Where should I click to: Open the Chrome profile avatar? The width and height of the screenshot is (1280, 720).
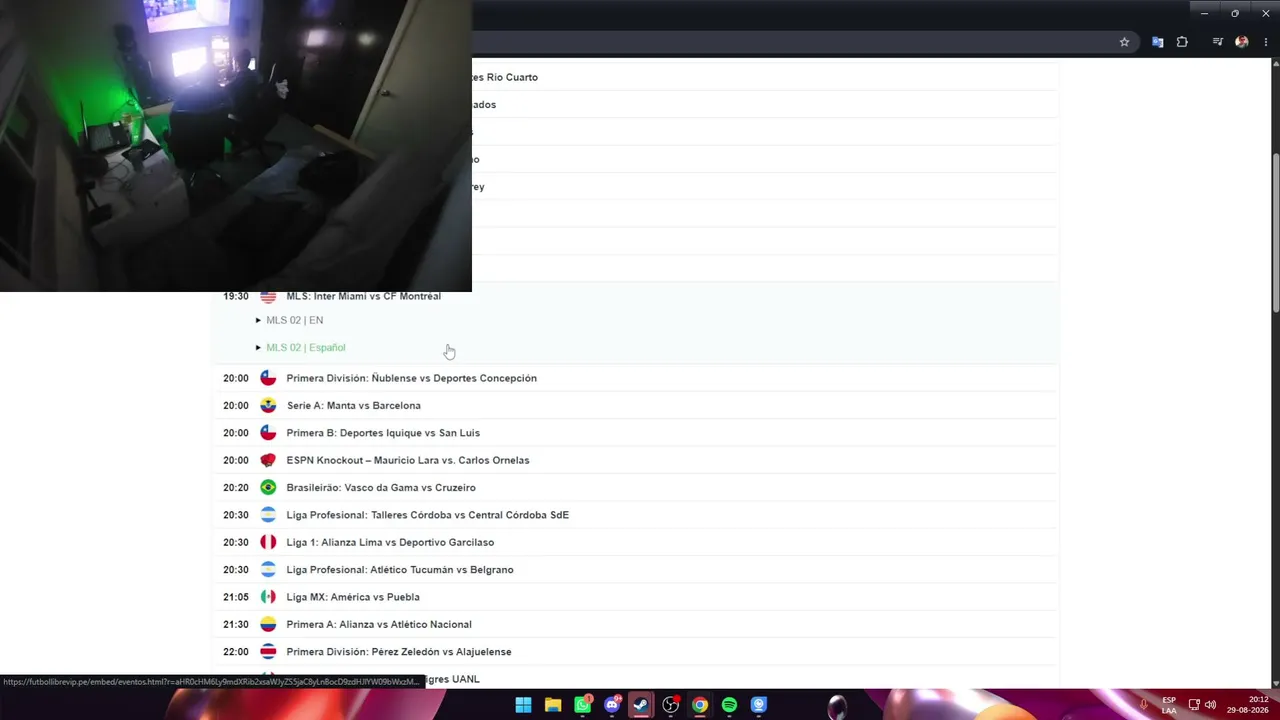[x=1242, y=42]
